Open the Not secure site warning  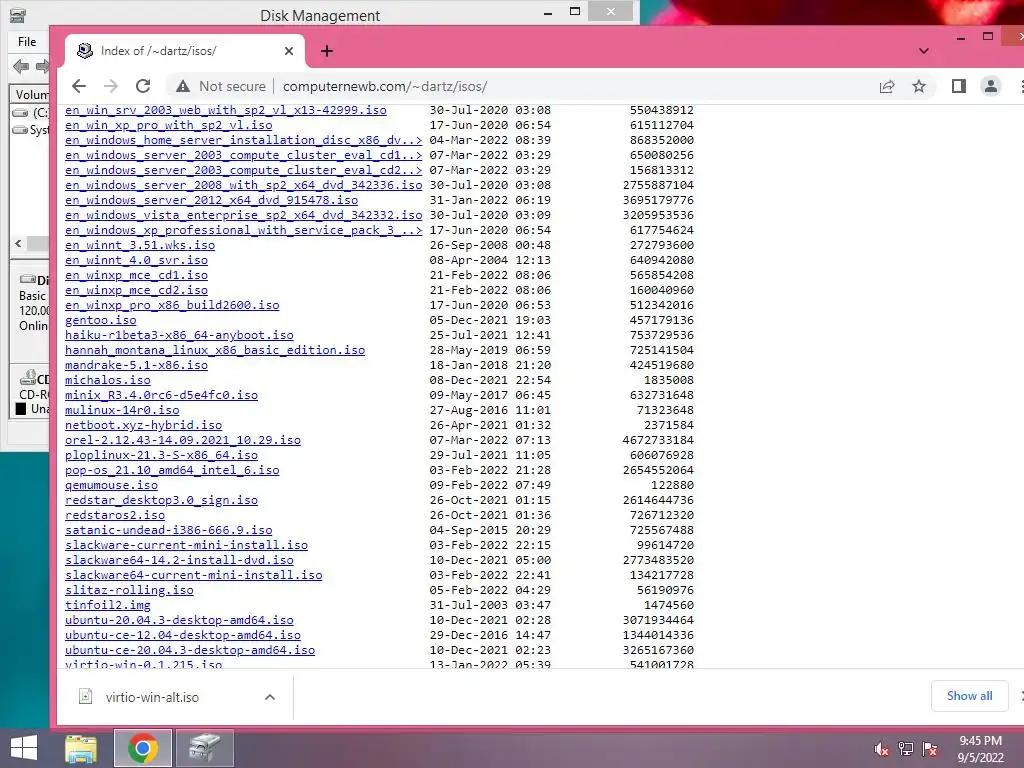point(221,86)
